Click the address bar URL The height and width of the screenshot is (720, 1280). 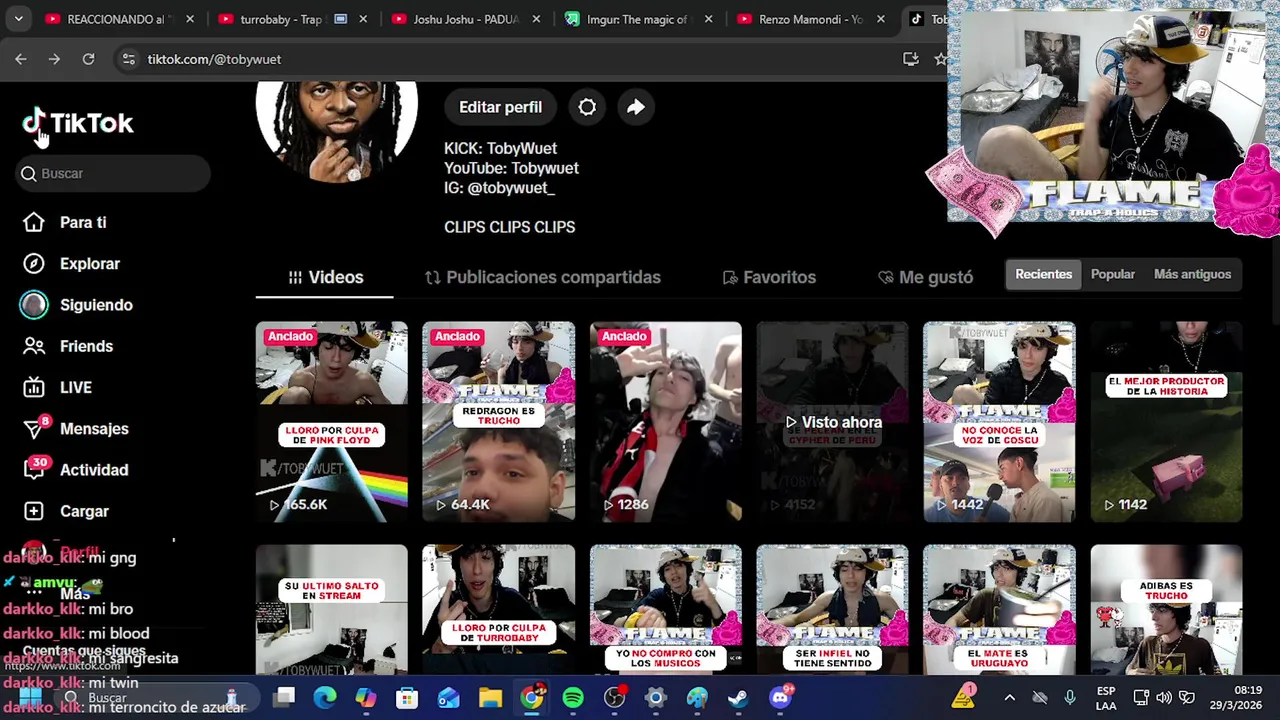point(214,59)
